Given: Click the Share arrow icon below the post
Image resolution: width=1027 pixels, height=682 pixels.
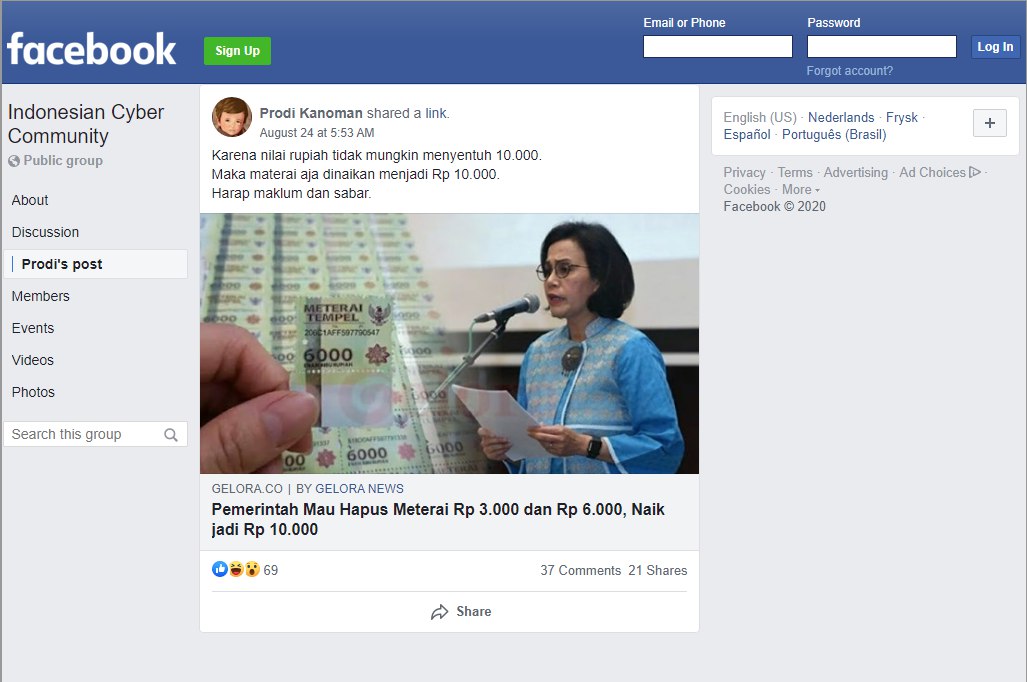Looking at the screenshot, I should (x=439, y=612).
